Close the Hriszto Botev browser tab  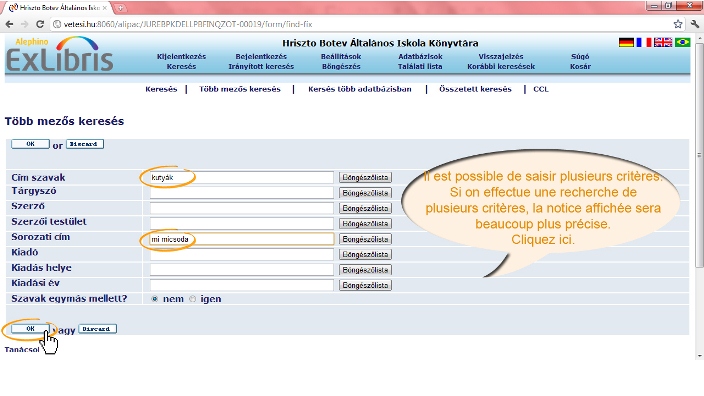click(105, 8)
